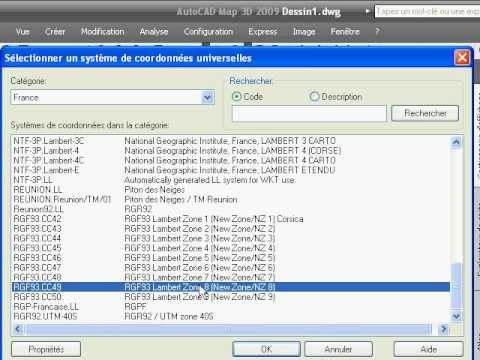This screenshot has width=480, height=360.
Task: Open the Modification menu
Action: pos(103,32)
